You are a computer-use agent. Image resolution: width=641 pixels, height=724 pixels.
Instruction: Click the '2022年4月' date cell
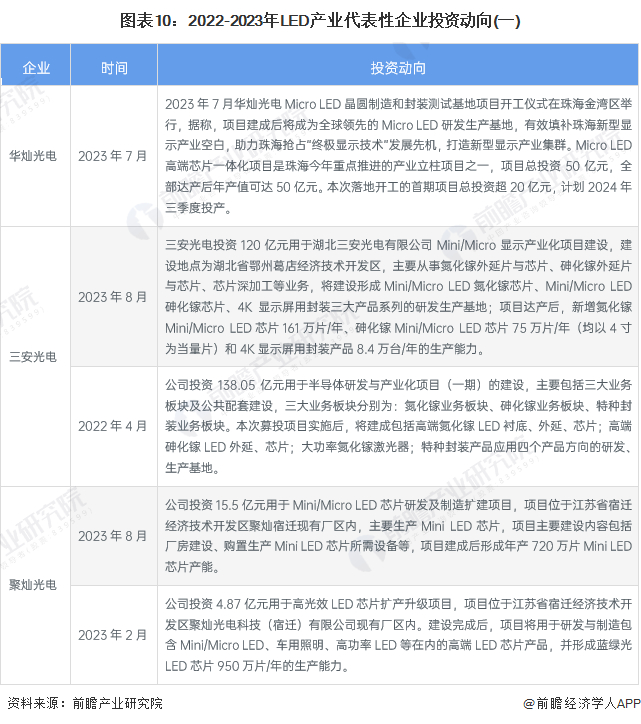click(112, 426)
